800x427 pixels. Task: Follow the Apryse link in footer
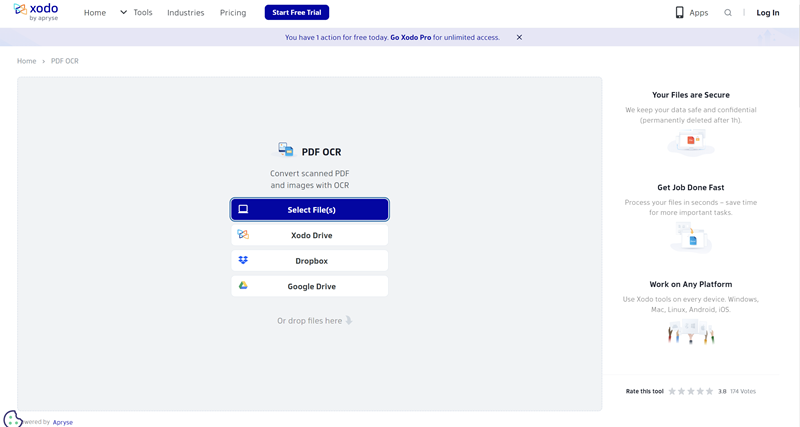pos(63,422)
